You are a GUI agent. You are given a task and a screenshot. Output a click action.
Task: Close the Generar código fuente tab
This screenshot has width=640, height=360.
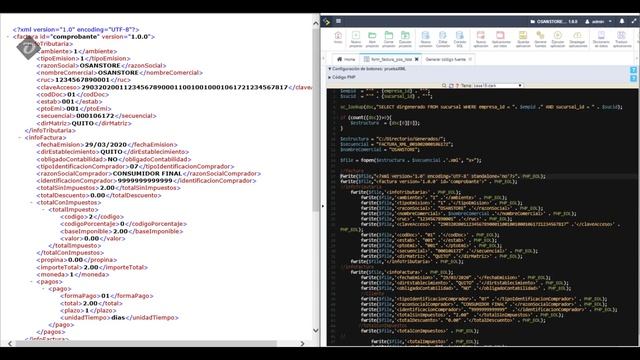[470, 59]
